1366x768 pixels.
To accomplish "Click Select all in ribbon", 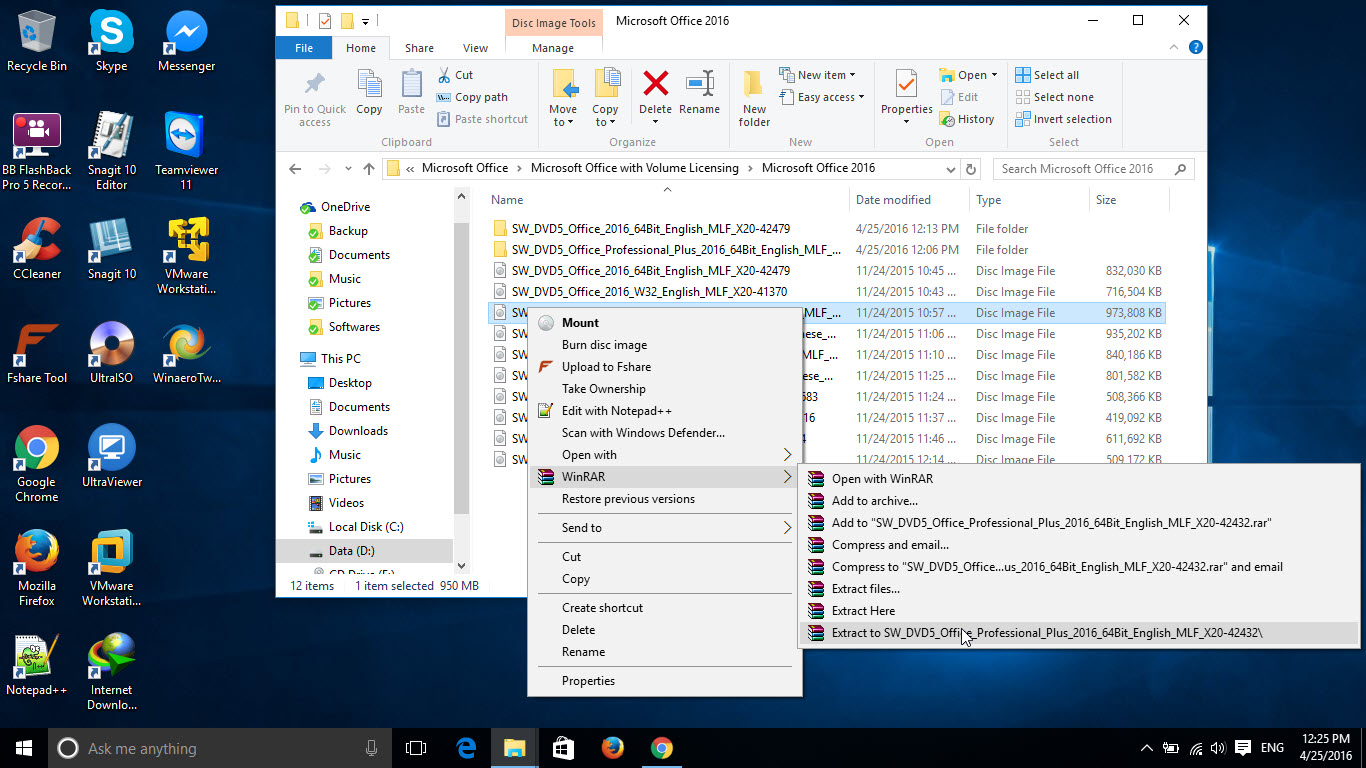I will tap(1047, 75).
